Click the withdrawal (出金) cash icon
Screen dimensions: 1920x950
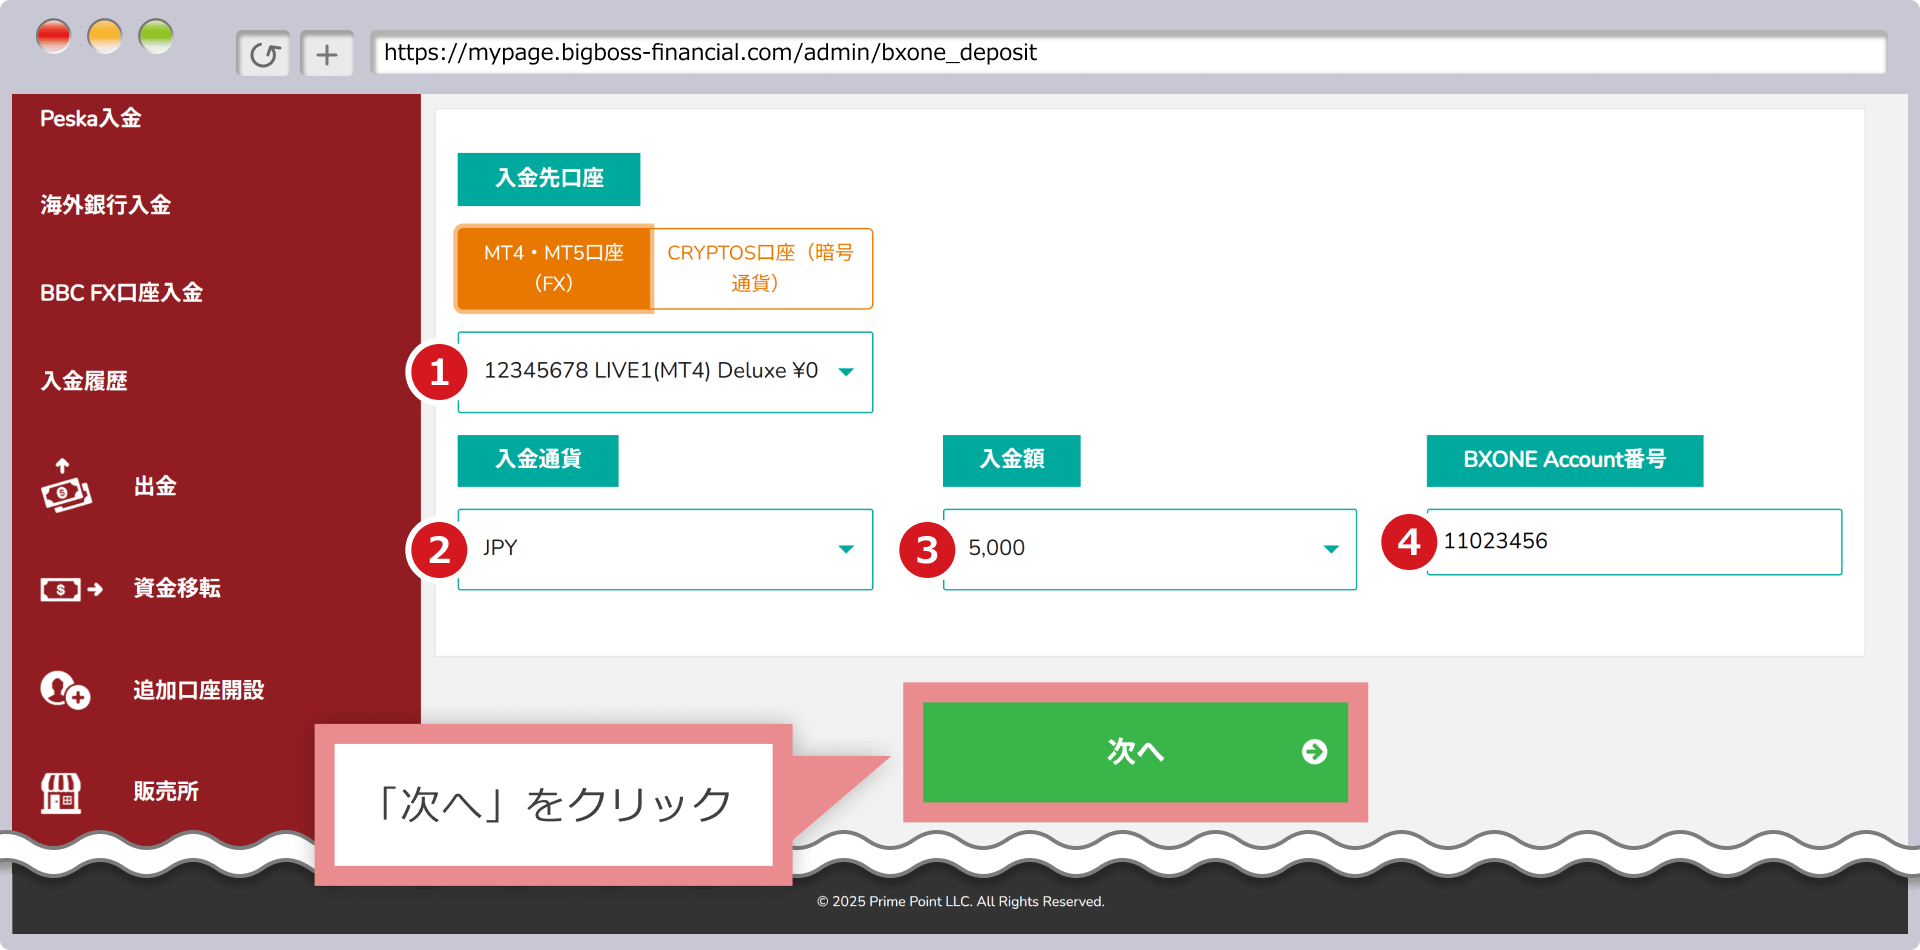coord(66,487)
